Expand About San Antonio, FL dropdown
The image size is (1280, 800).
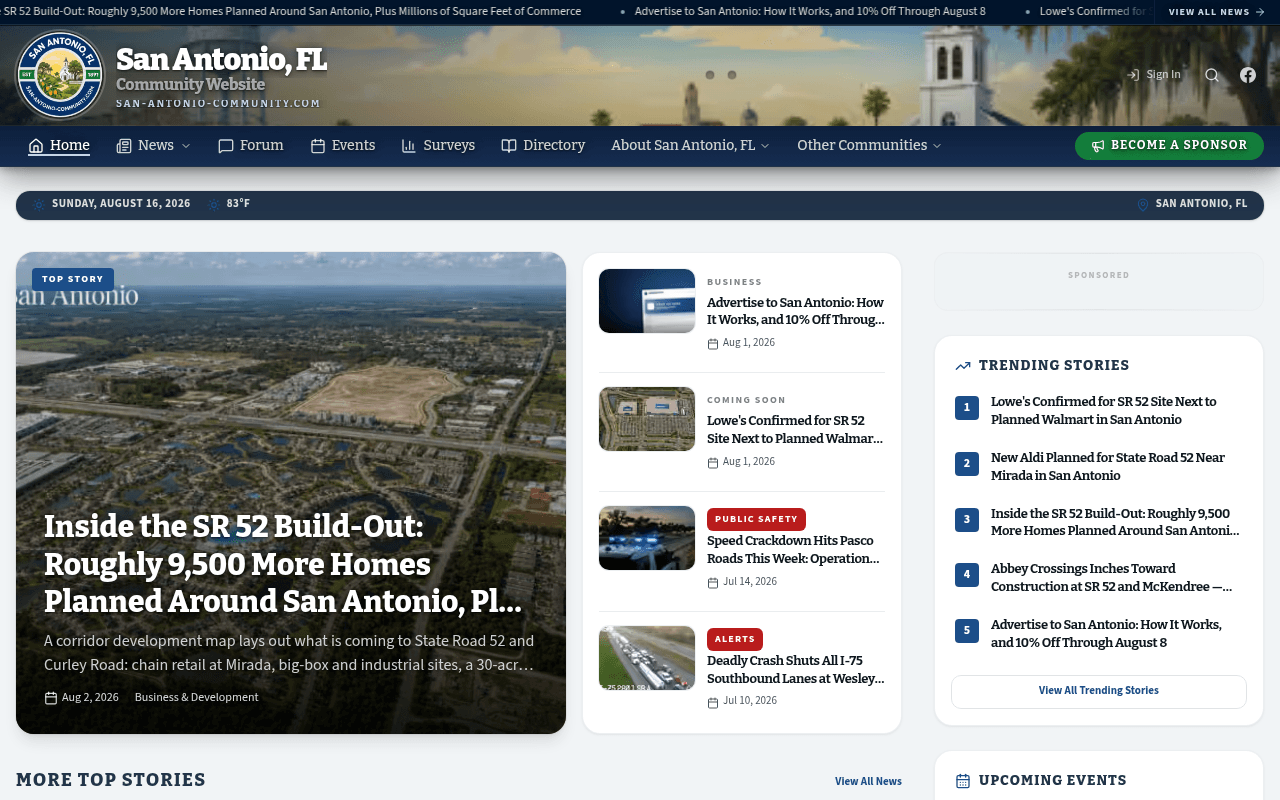[691, 146]
